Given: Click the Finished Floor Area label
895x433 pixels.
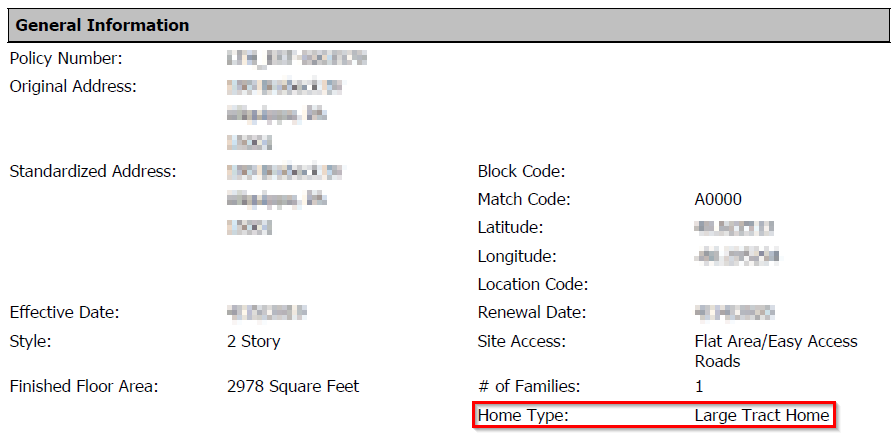Looking at the screenshot, I should (x=84, y=386).
